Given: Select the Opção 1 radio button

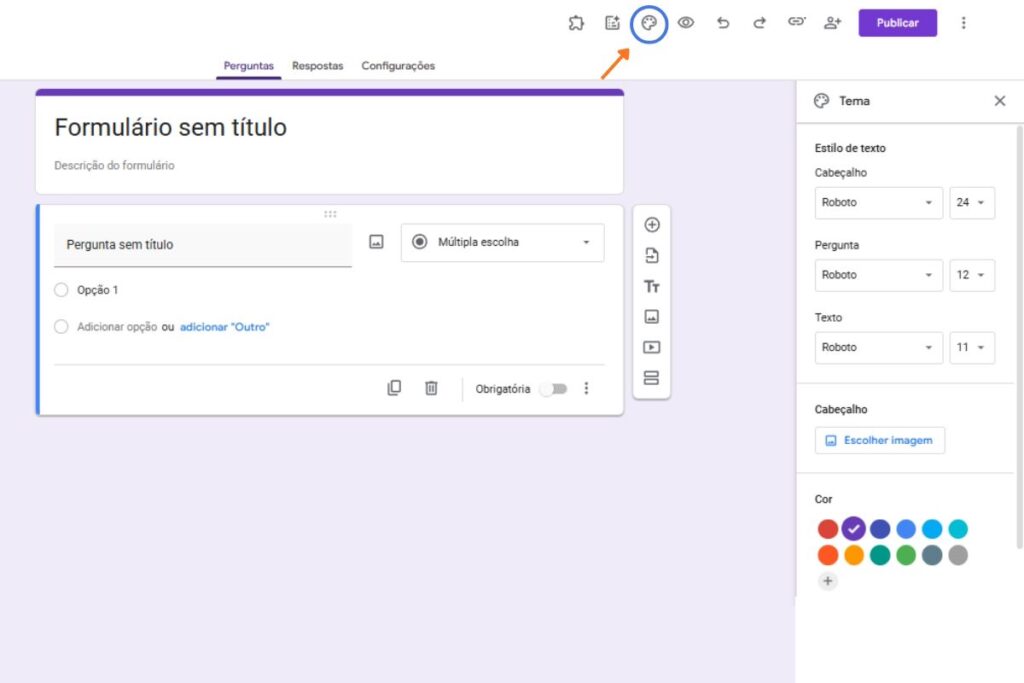Looking at the screenshot, I should click(61, 292).
